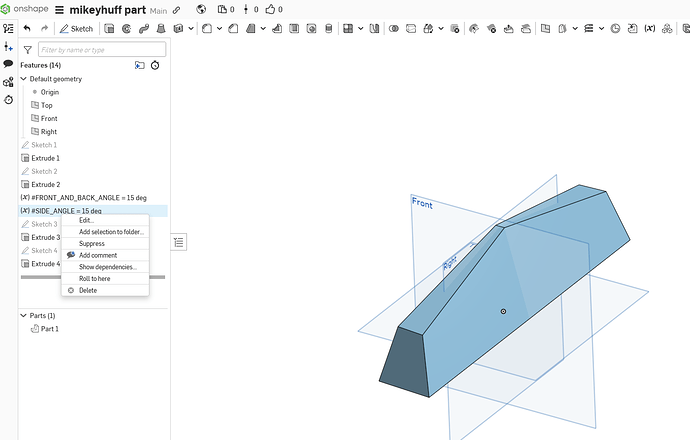This screenshot has width=690, height=440.
Task: Click the Redo arrow
Action: click(x=44, y=29)
